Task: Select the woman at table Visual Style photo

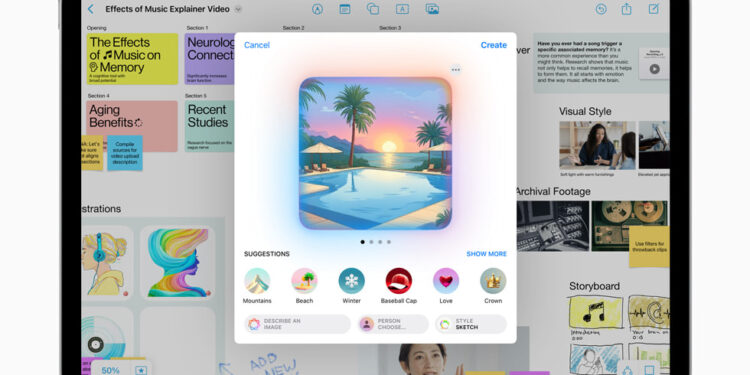Action: click(x=597, y=145)
